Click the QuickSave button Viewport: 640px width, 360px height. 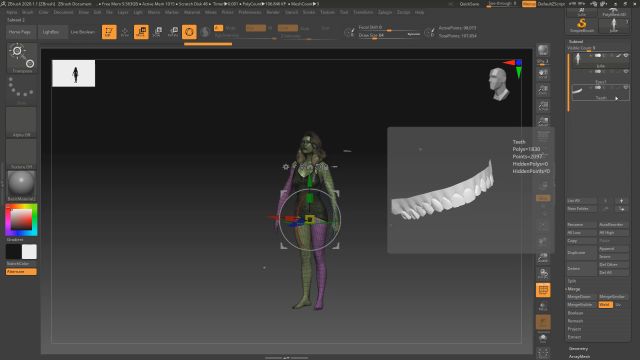point(469,4)
